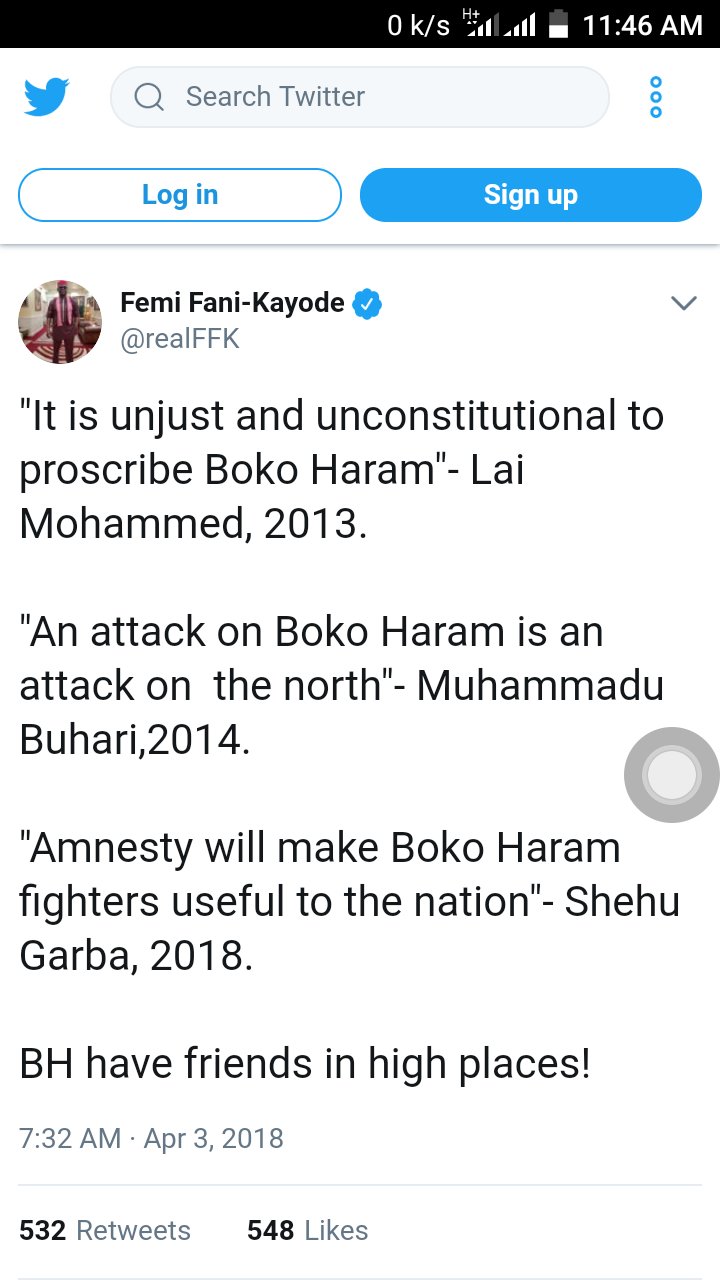Click the Log in button
Viewport: 720px width, 1280px height.
(180, 195)
